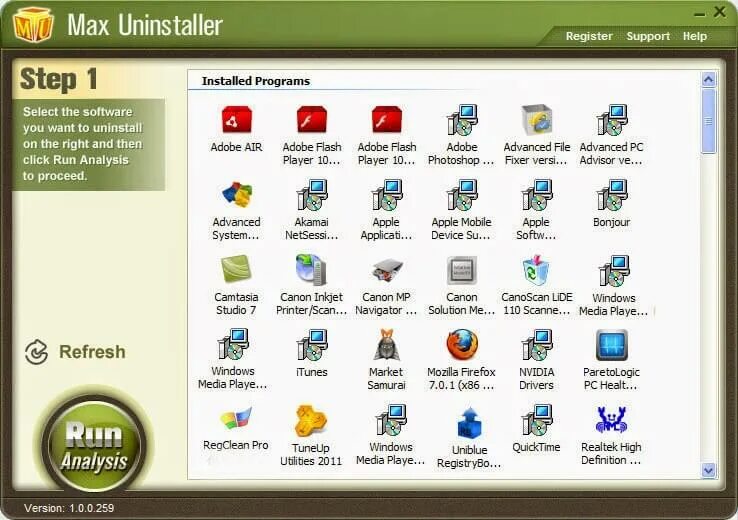This screenshot has height=520, width=738.
Task: Select Adobe Flash Player beside Adobe Photoshop
Action: pyautogui.click(x=386, y=136)
